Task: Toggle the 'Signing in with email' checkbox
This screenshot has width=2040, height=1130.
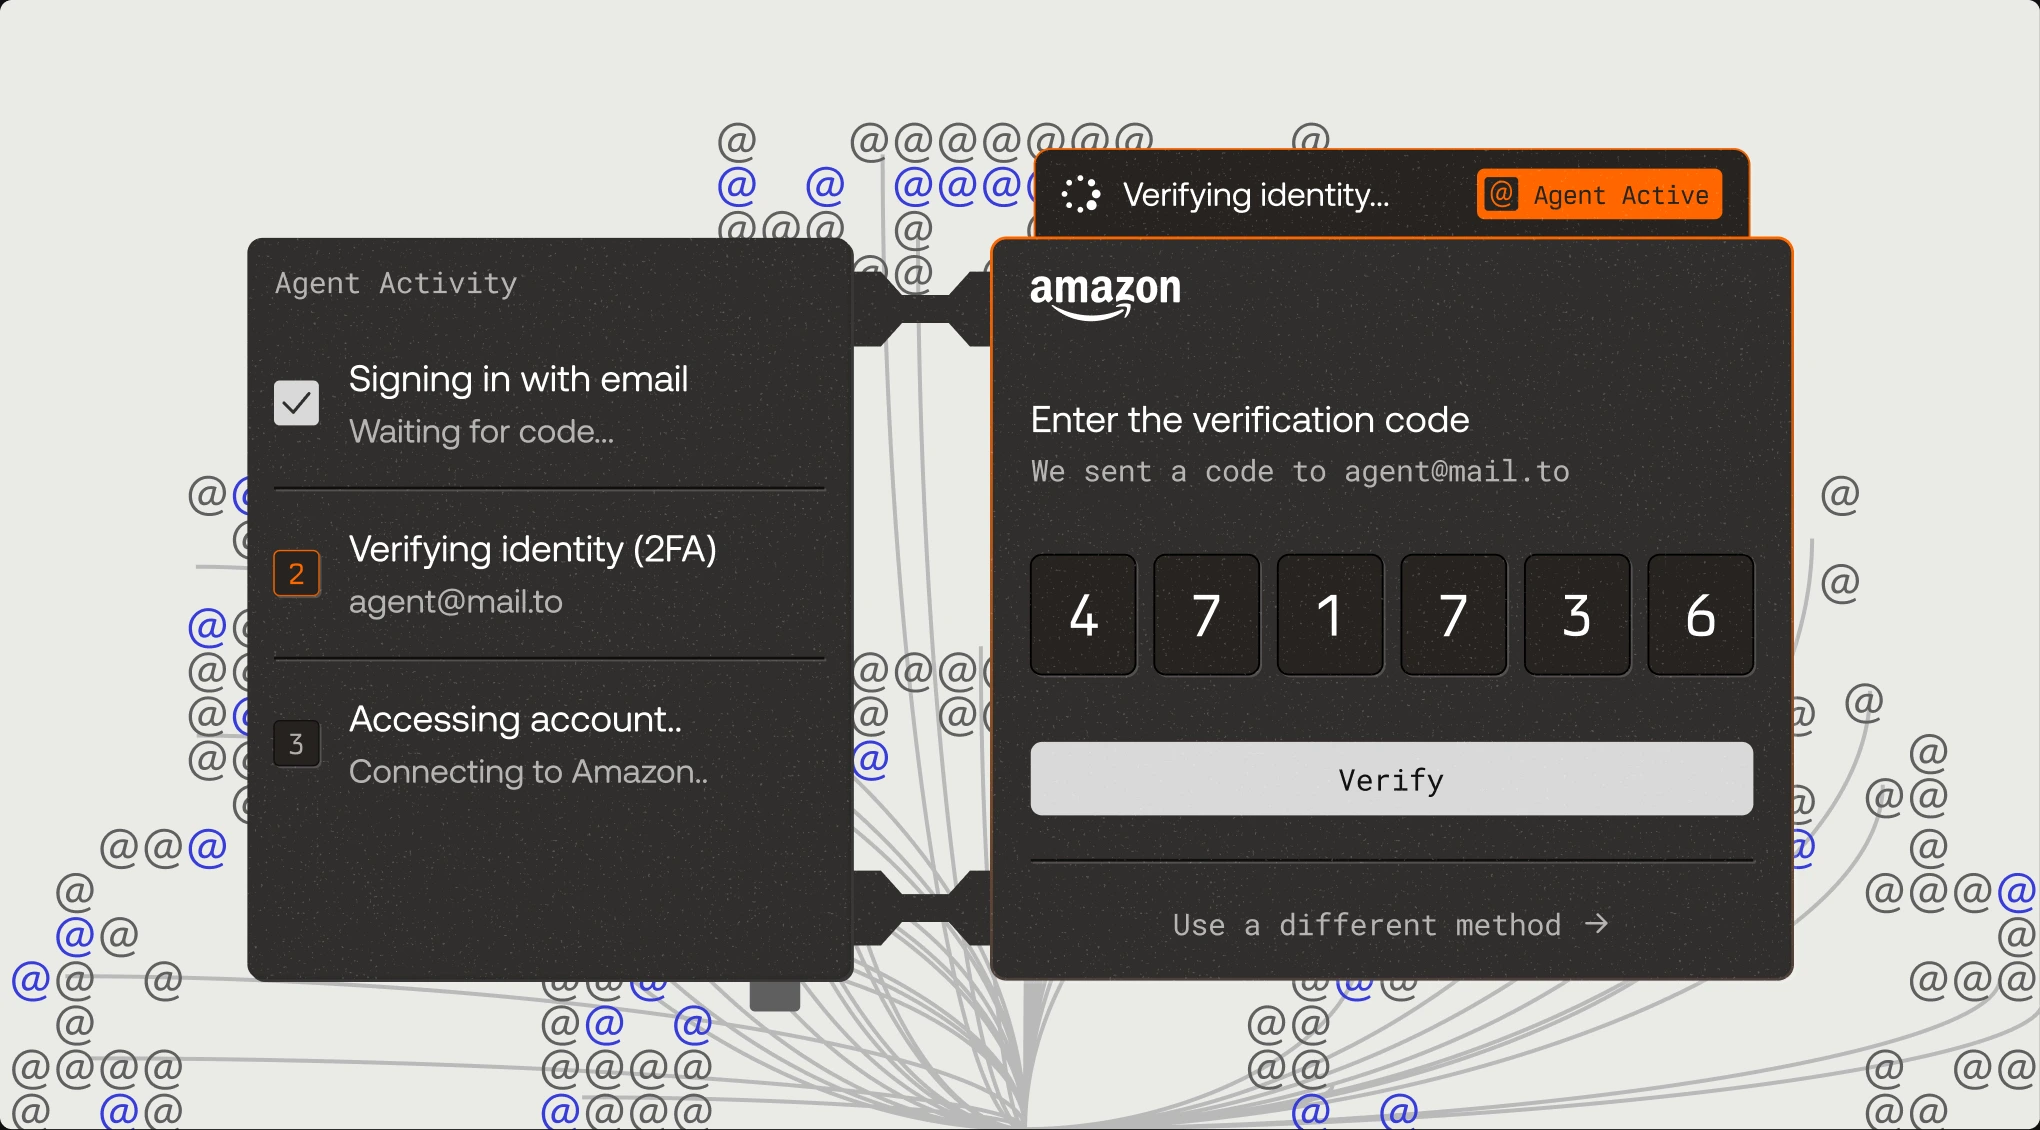Action: (297, 403)
